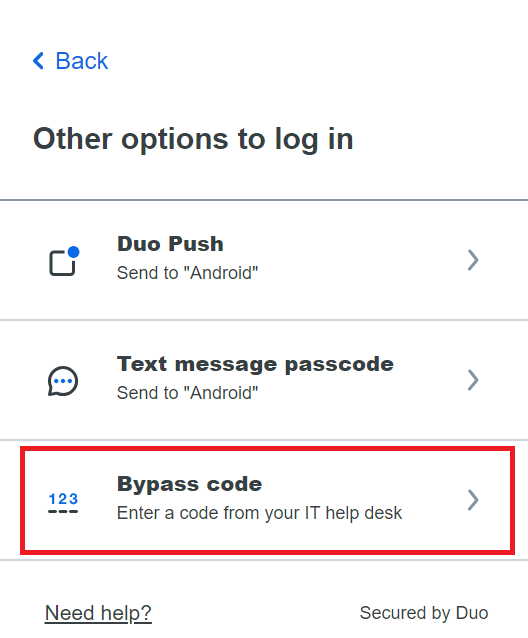Click the blue dot on Duo Push icon

click(x=74, y=252)
